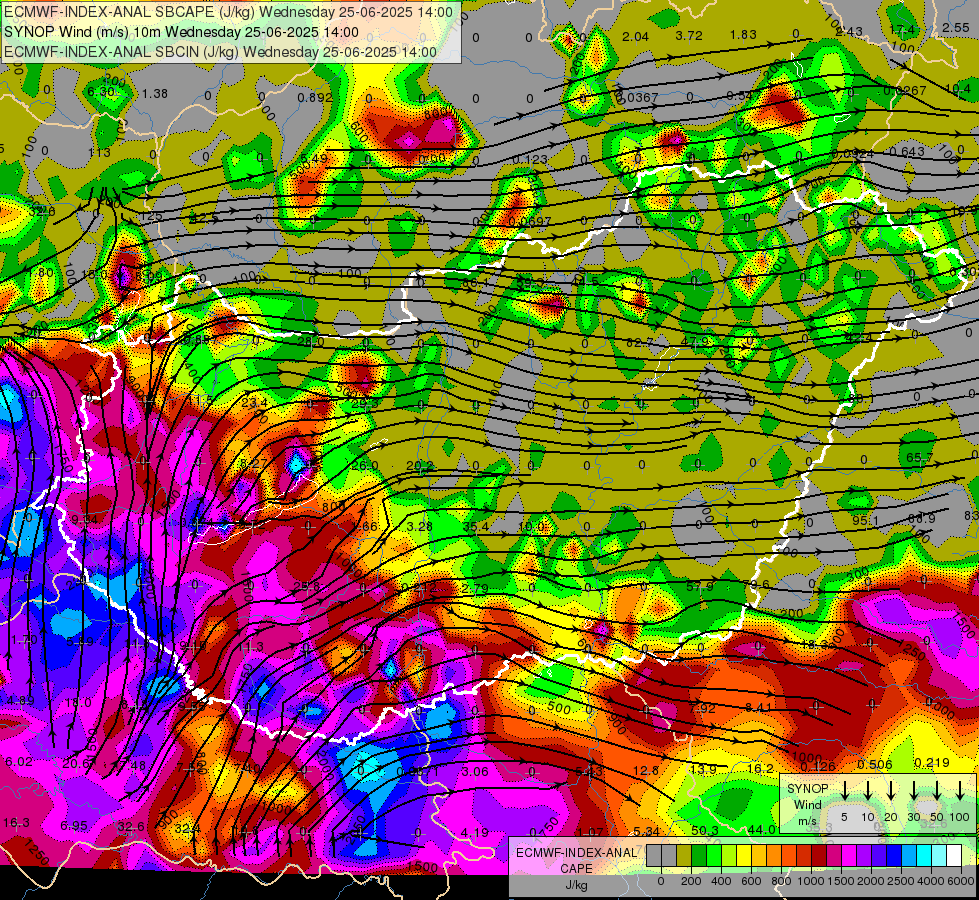Click the 50 m/s wind arrow in legend
This screenshot has height=900, width=979.
click(x=937, y=791)
